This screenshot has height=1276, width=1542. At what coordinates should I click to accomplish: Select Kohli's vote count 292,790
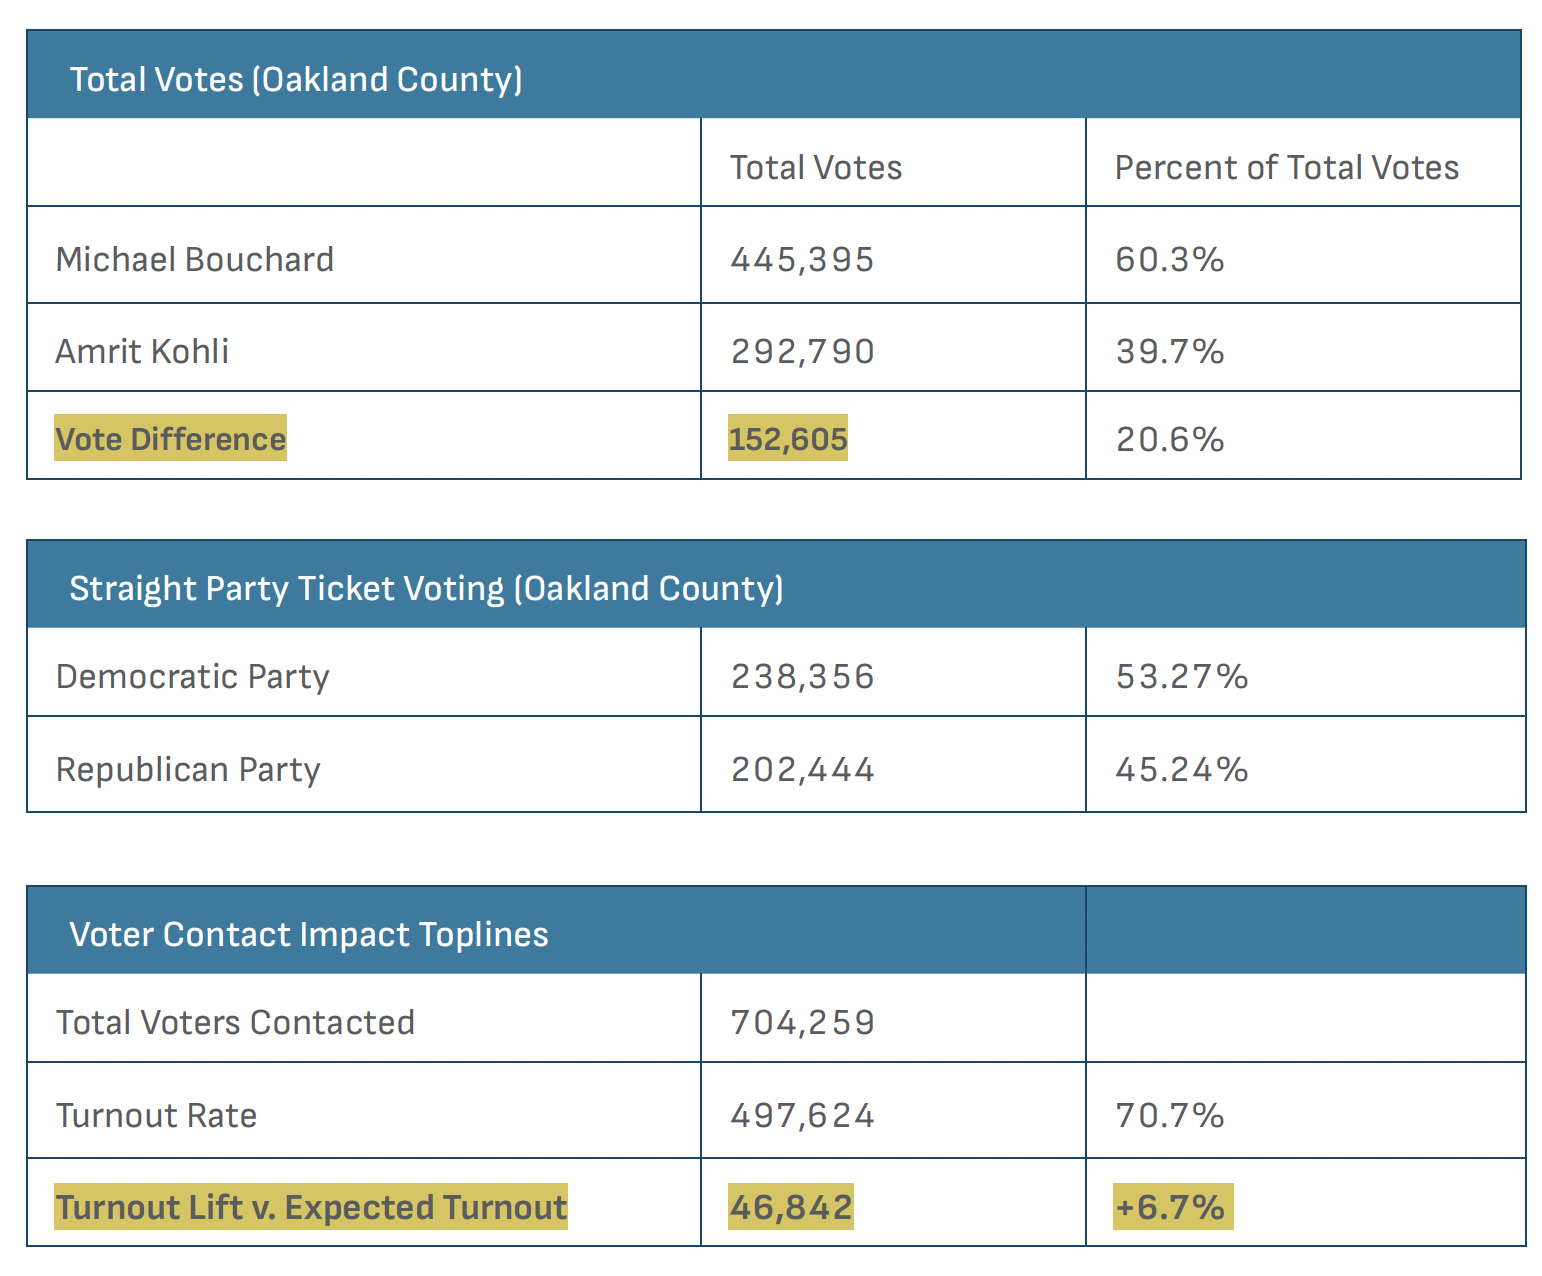pos(802,352)
